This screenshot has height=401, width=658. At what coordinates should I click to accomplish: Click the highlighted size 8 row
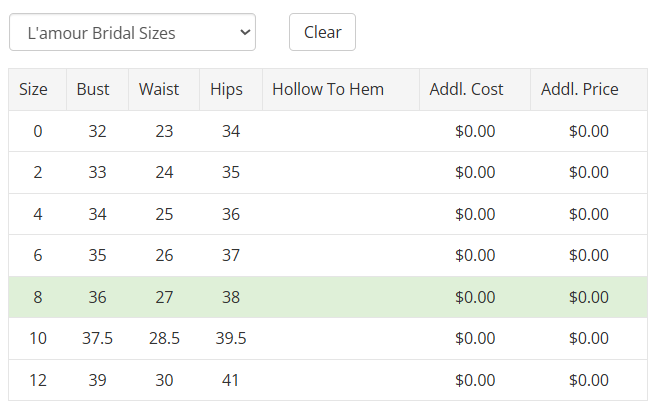(x=328, y=297)
